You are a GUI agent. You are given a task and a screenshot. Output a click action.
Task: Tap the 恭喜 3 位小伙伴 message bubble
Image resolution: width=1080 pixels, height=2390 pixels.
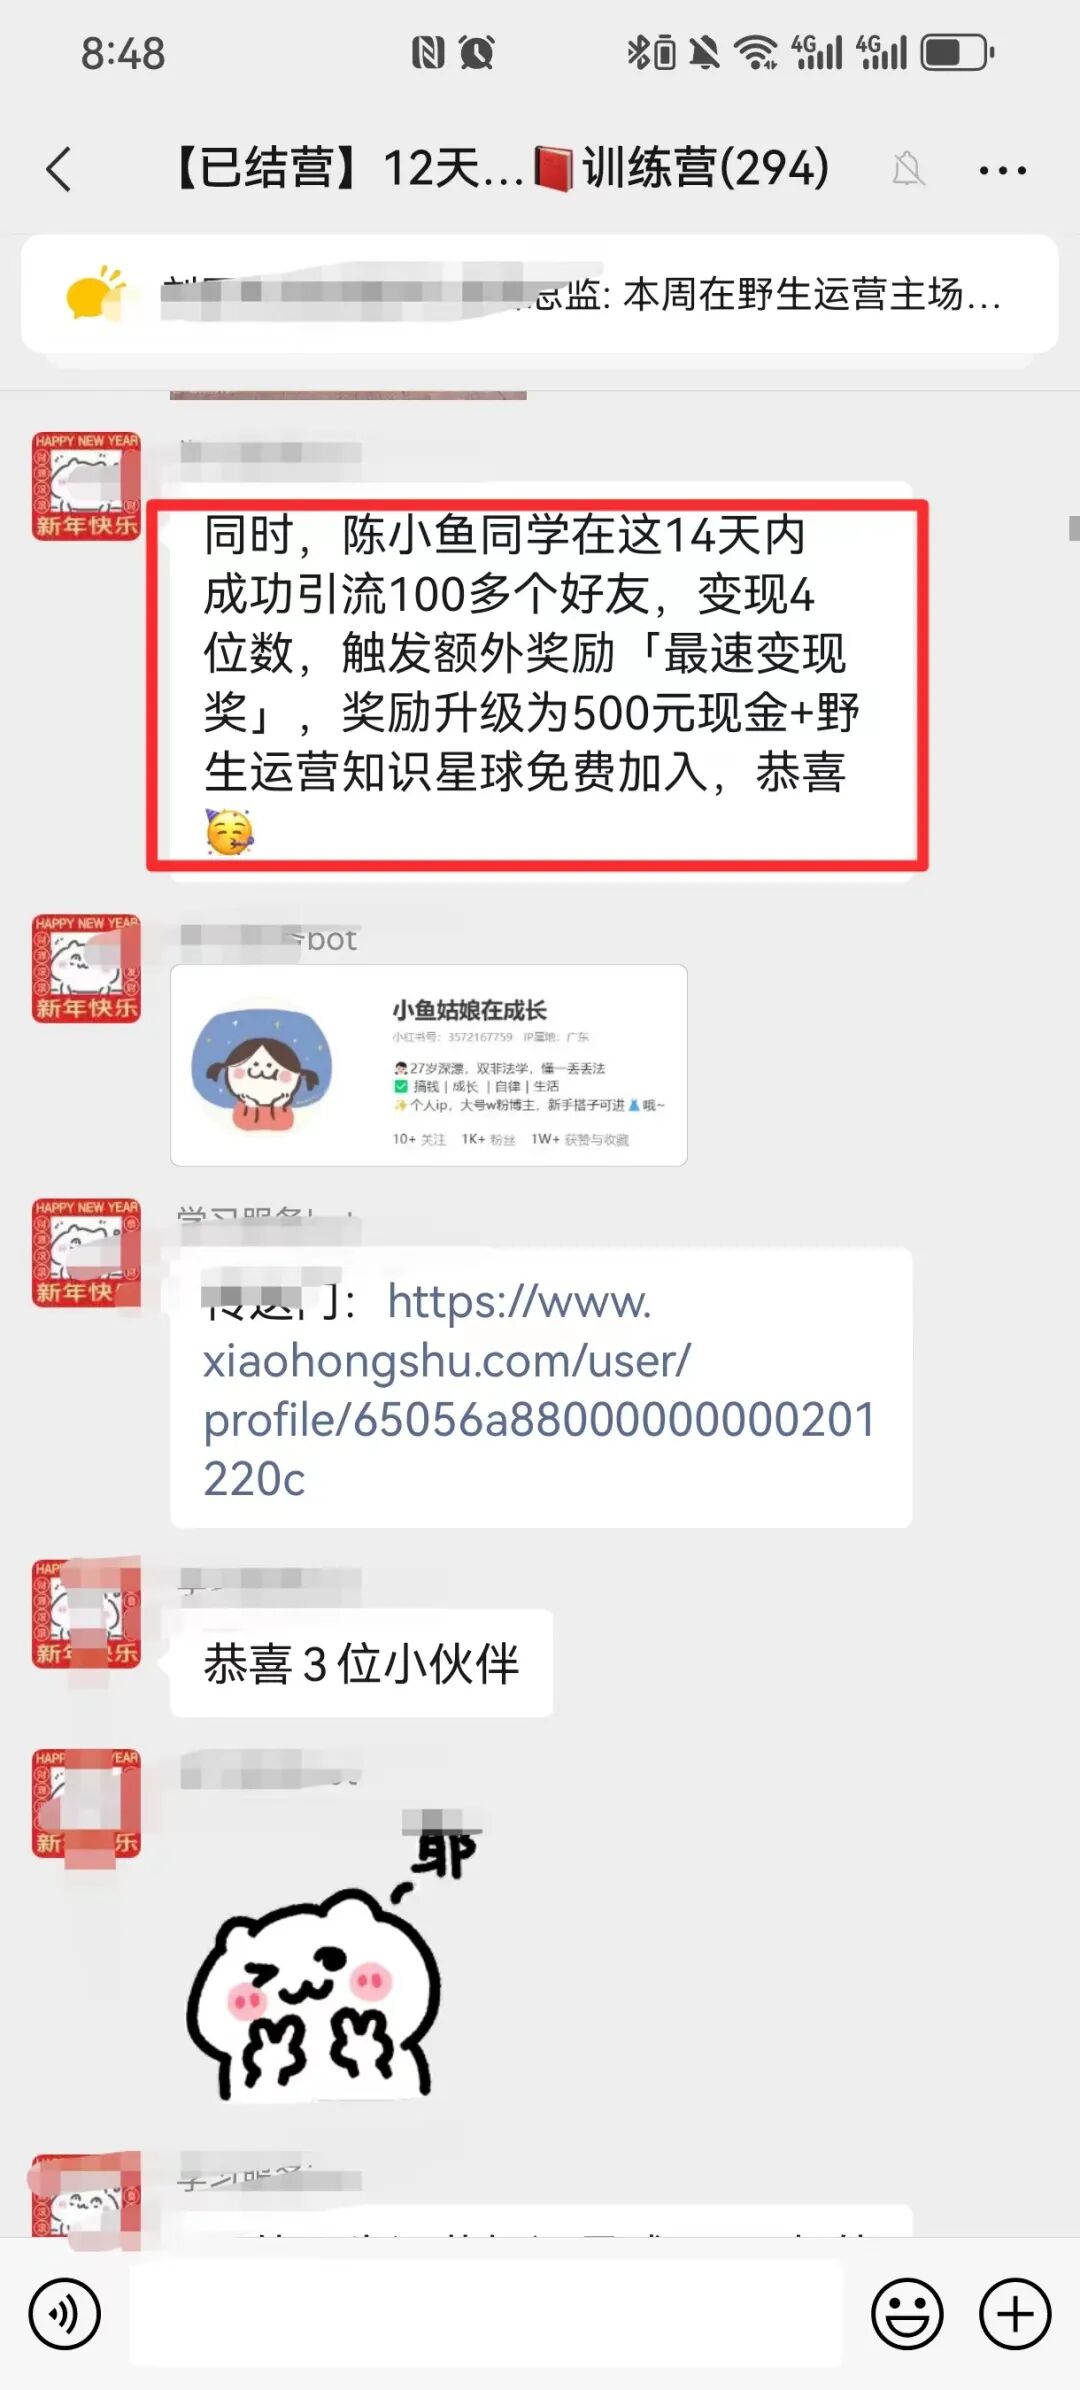361,1664
